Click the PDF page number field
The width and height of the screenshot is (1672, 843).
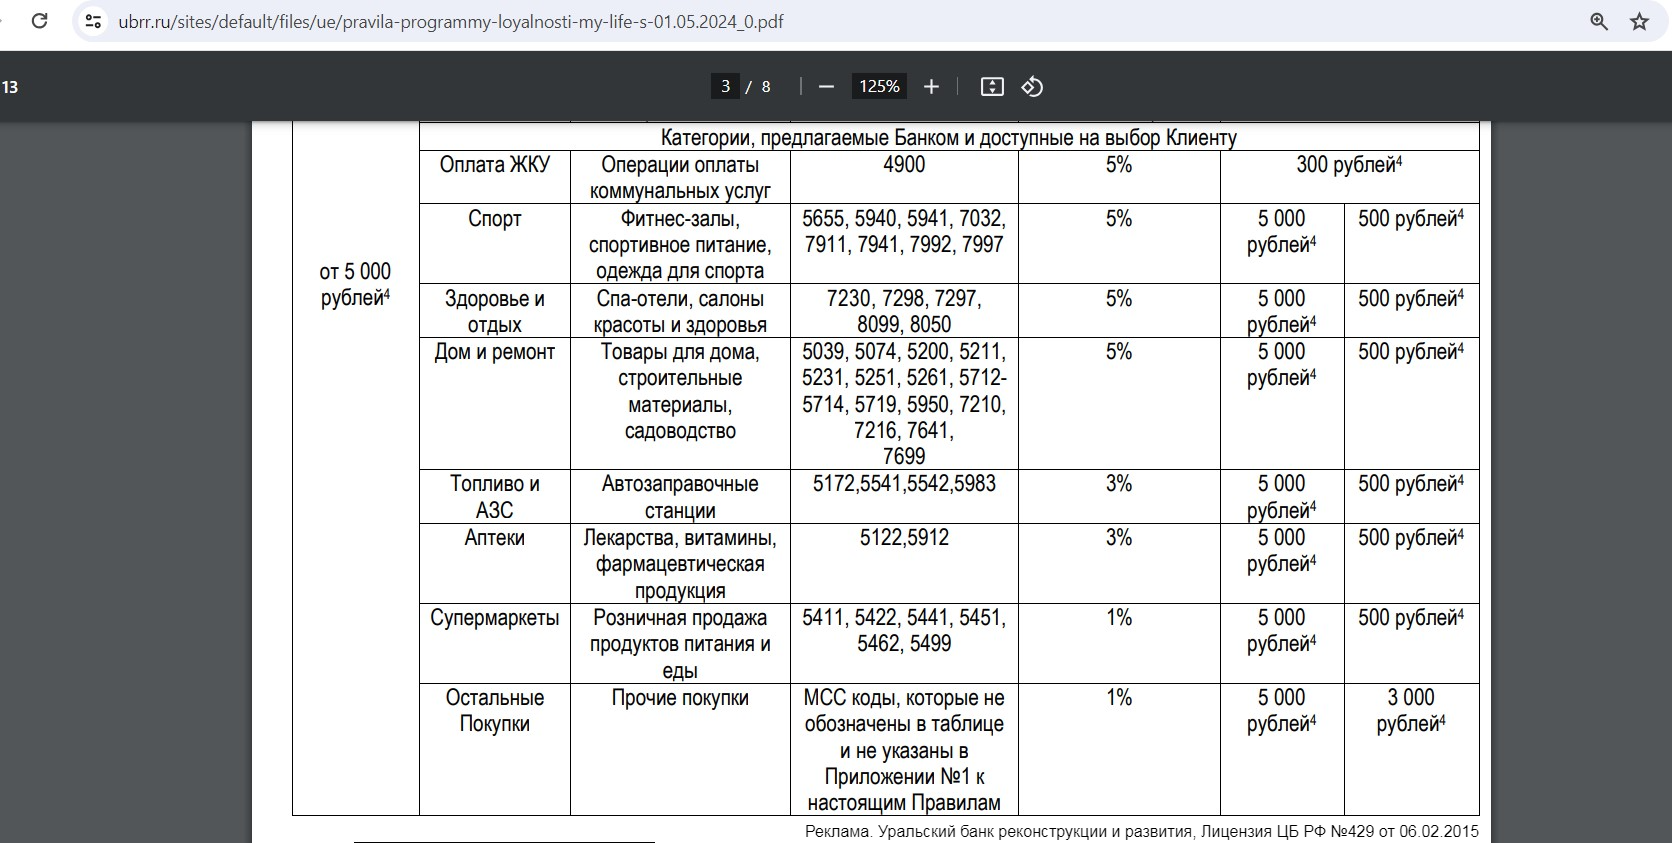click(x=726, y=87)
